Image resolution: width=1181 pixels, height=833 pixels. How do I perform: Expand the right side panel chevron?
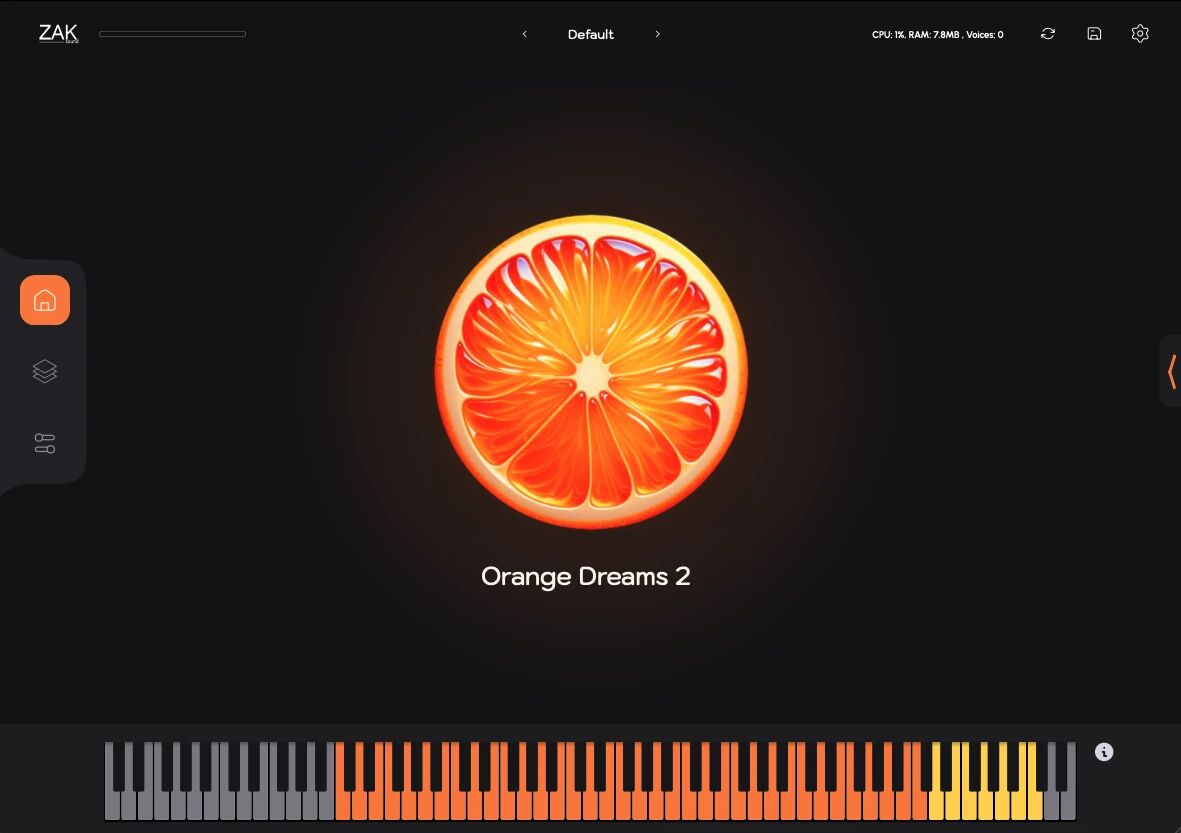click(x=1172, y=371)
